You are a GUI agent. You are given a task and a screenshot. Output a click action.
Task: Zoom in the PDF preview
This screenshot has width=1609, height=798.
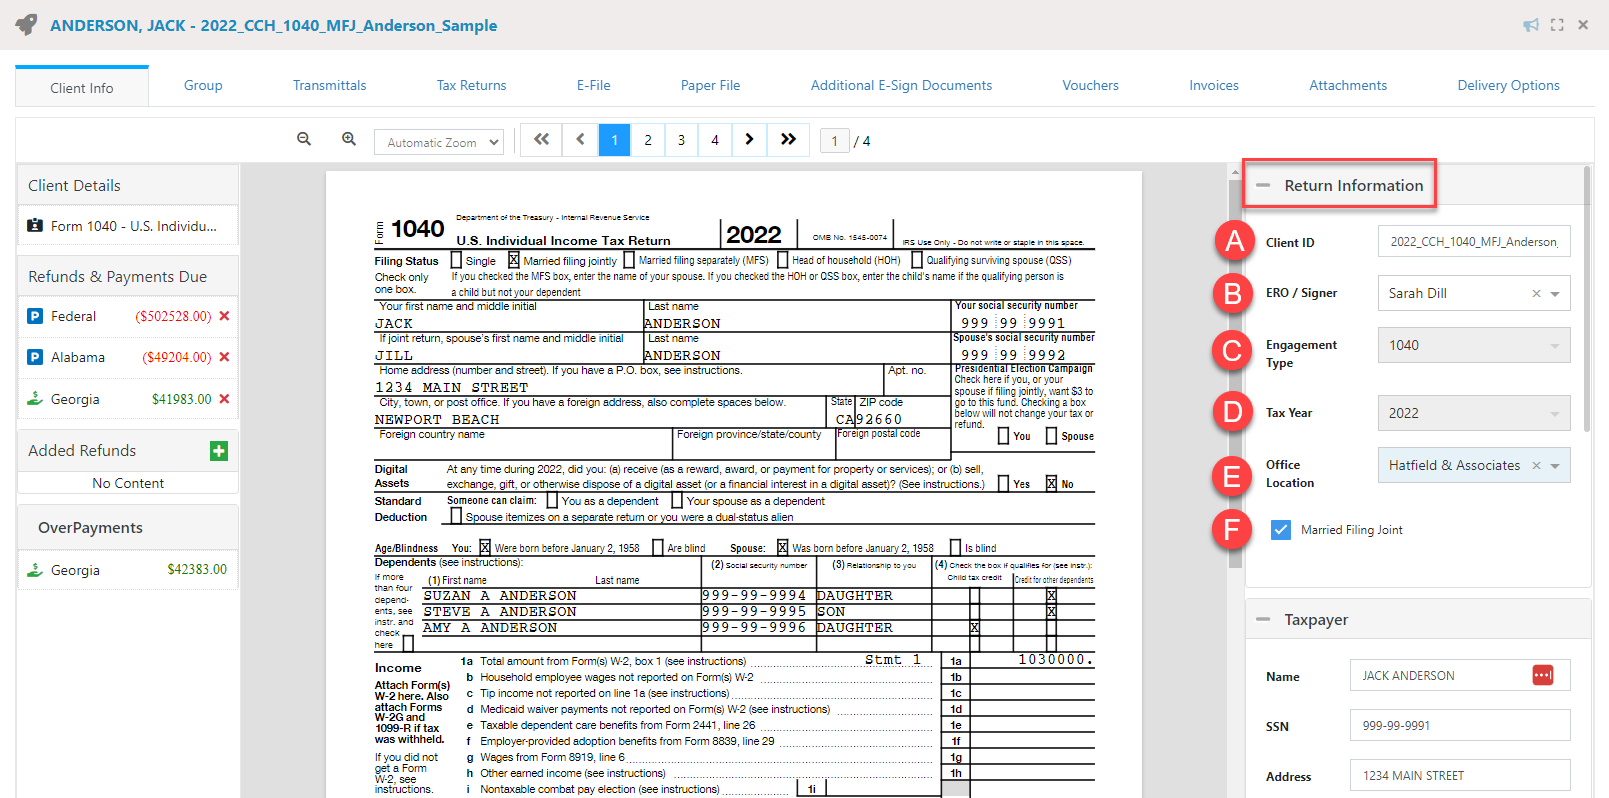click(x=349, y=140)
